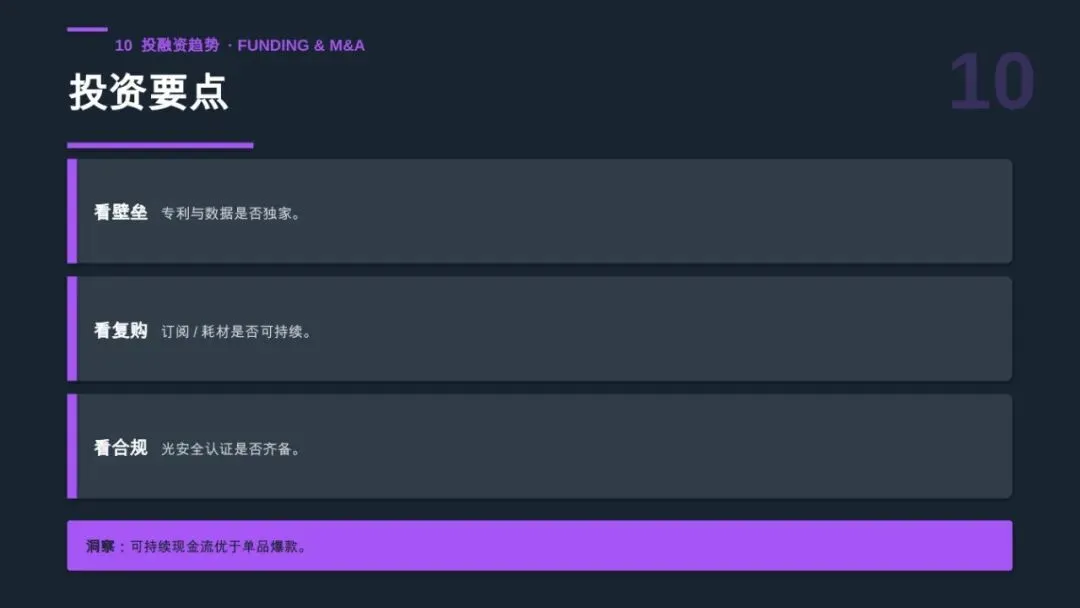The height and width of the screenshot is (608, 1080).
Task: Click the middle of the 看复购 card
Action: pos(539,328)
